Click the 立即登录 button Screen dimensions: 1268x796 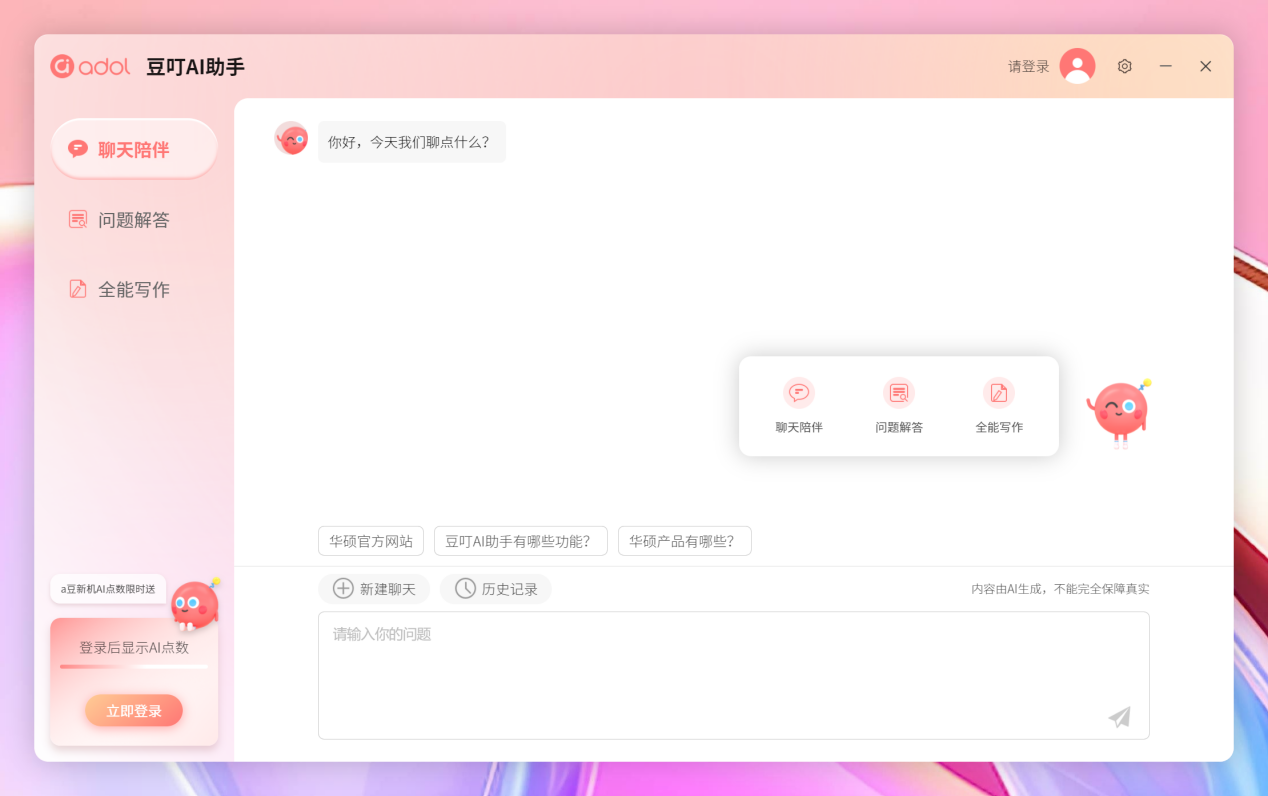pyautogui.click(x=134, y=711)
